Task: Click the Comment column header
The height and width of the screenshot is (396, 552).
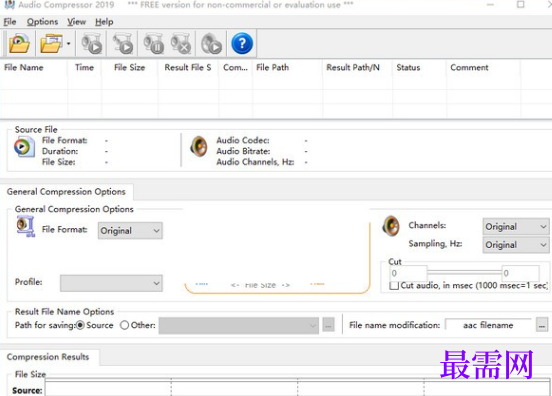Action: pyautogui.click(x=483, y=68)
